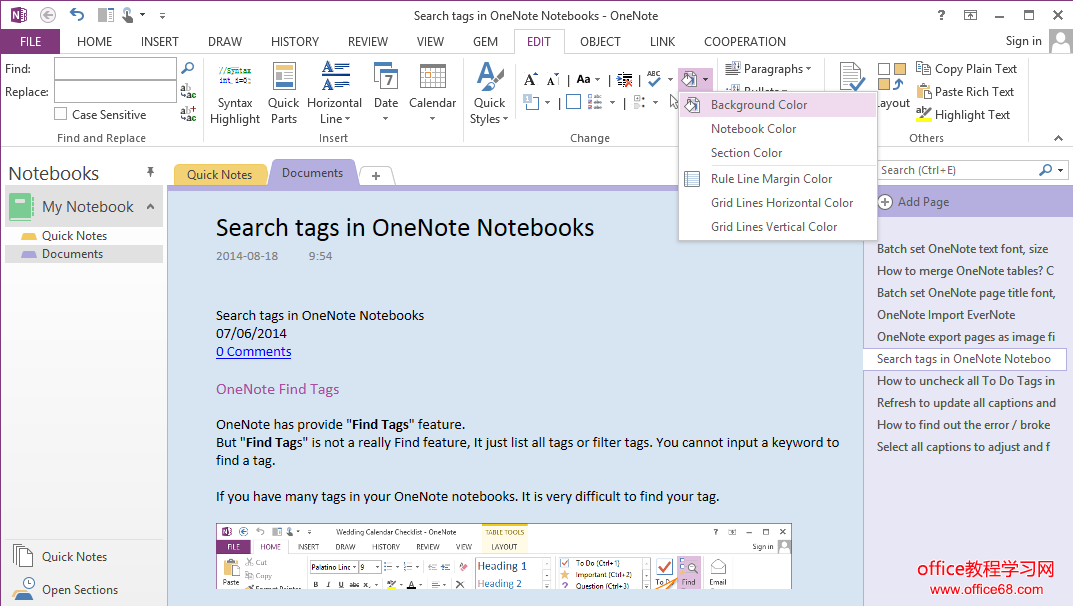
Task: Click into the Replace text field
Action: pyautogui.click(x=115, y=92)
